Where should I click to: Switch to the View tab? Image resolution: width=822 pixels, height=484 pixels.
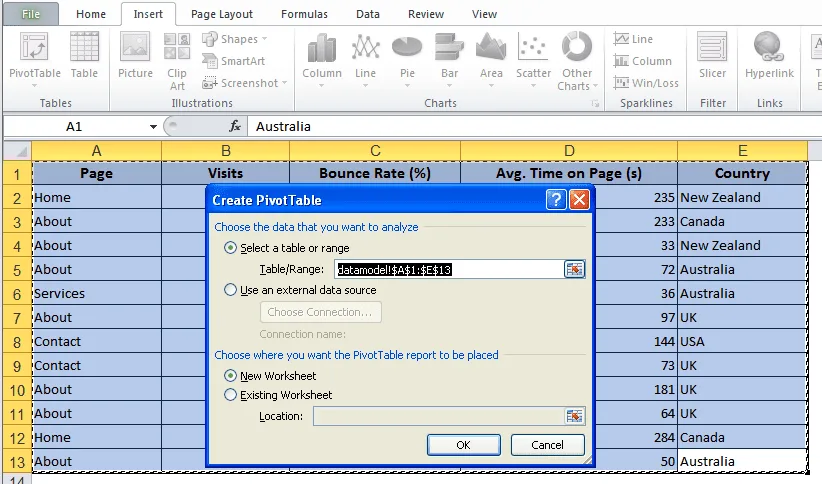(x=484, y=14)
